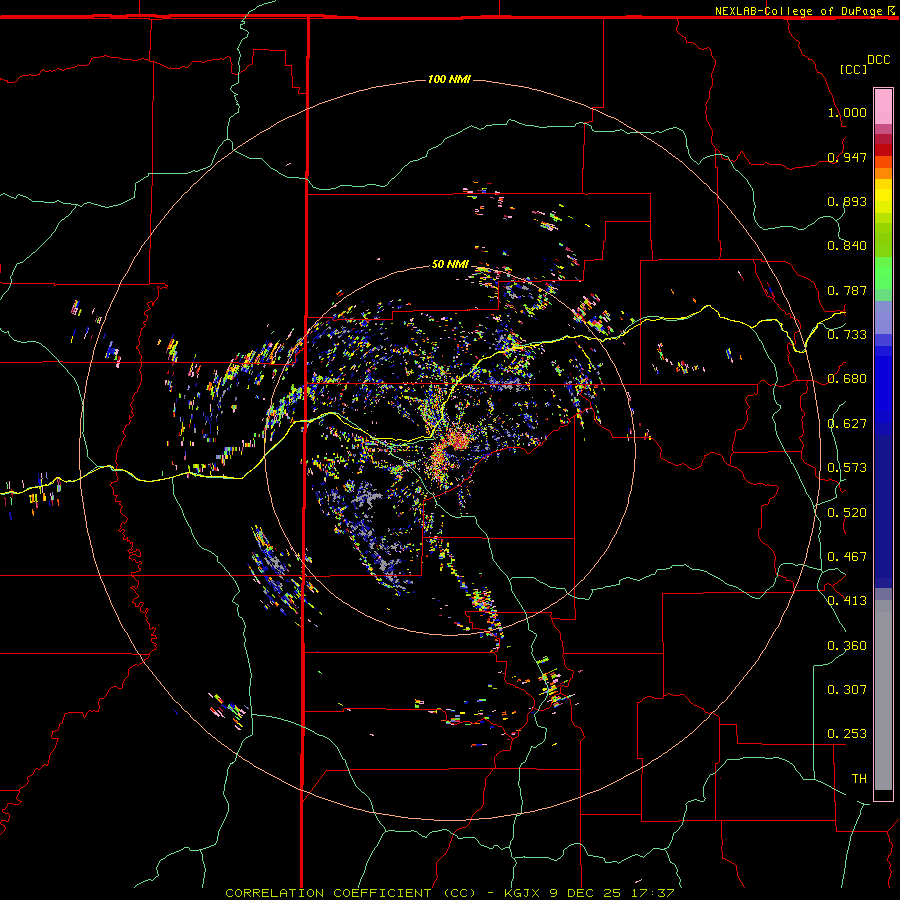This screenshot has height=900, width=900.
Task: Click the 0.947 legend value
Action: pyautogui.click(x=847, y=157)
